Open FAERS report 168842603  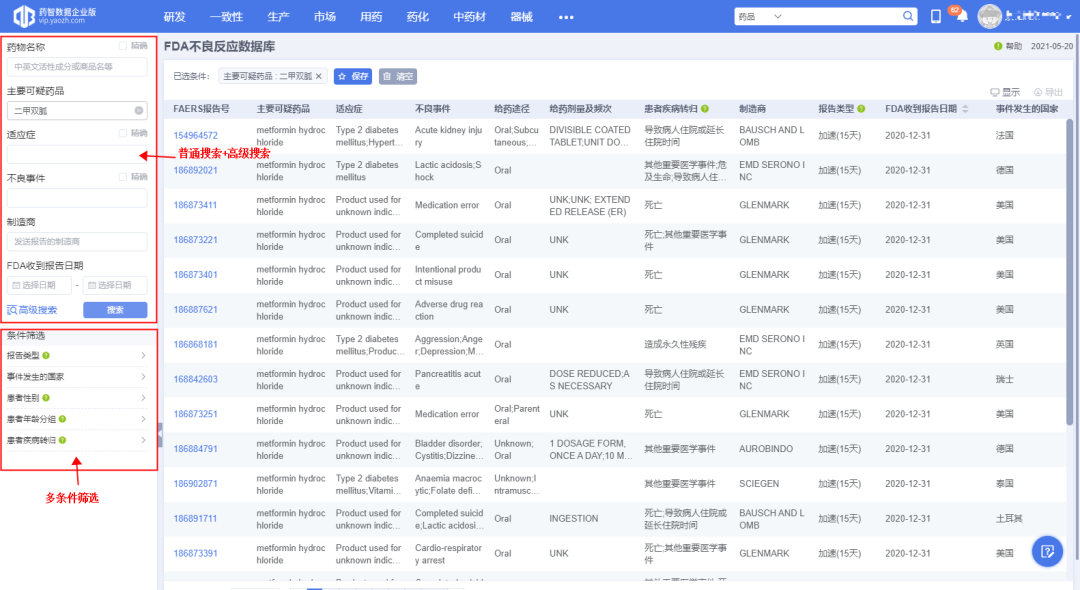click(196, 379)
